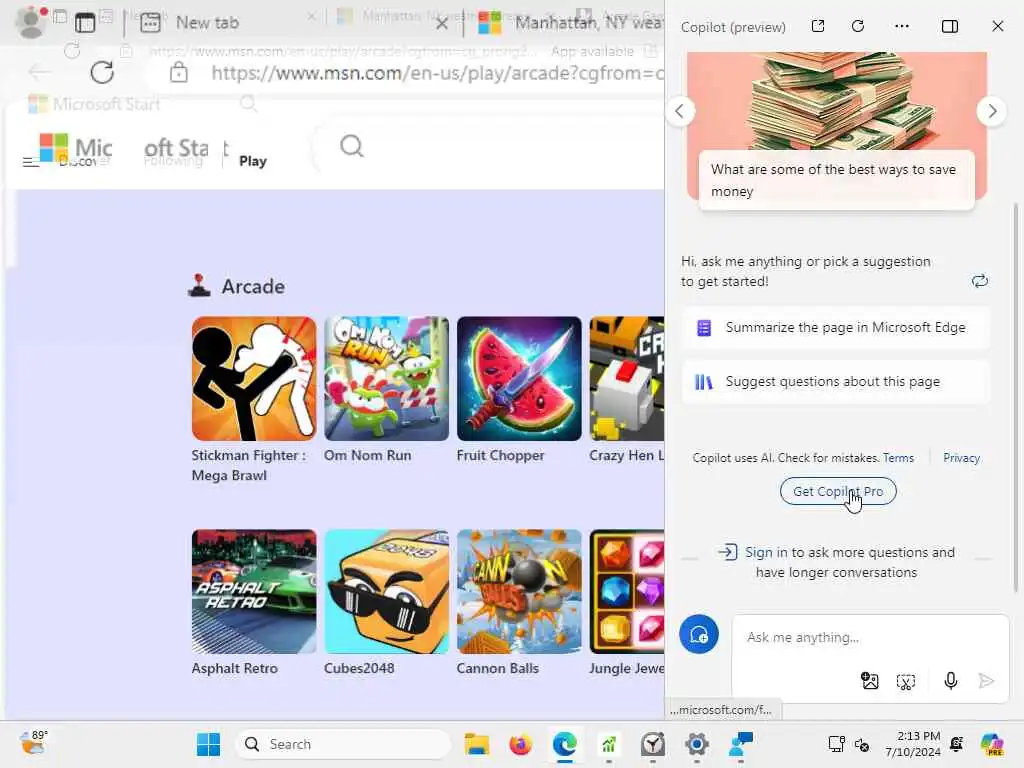
Task: Click Get Copilot Pro button
Action: click(x=838, y=491)
